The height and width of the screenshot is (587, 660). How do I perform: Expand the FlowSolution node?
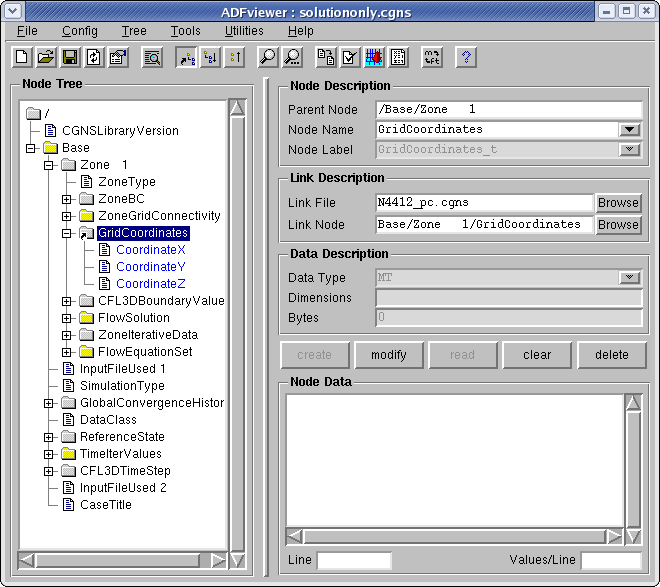[67, 318]
